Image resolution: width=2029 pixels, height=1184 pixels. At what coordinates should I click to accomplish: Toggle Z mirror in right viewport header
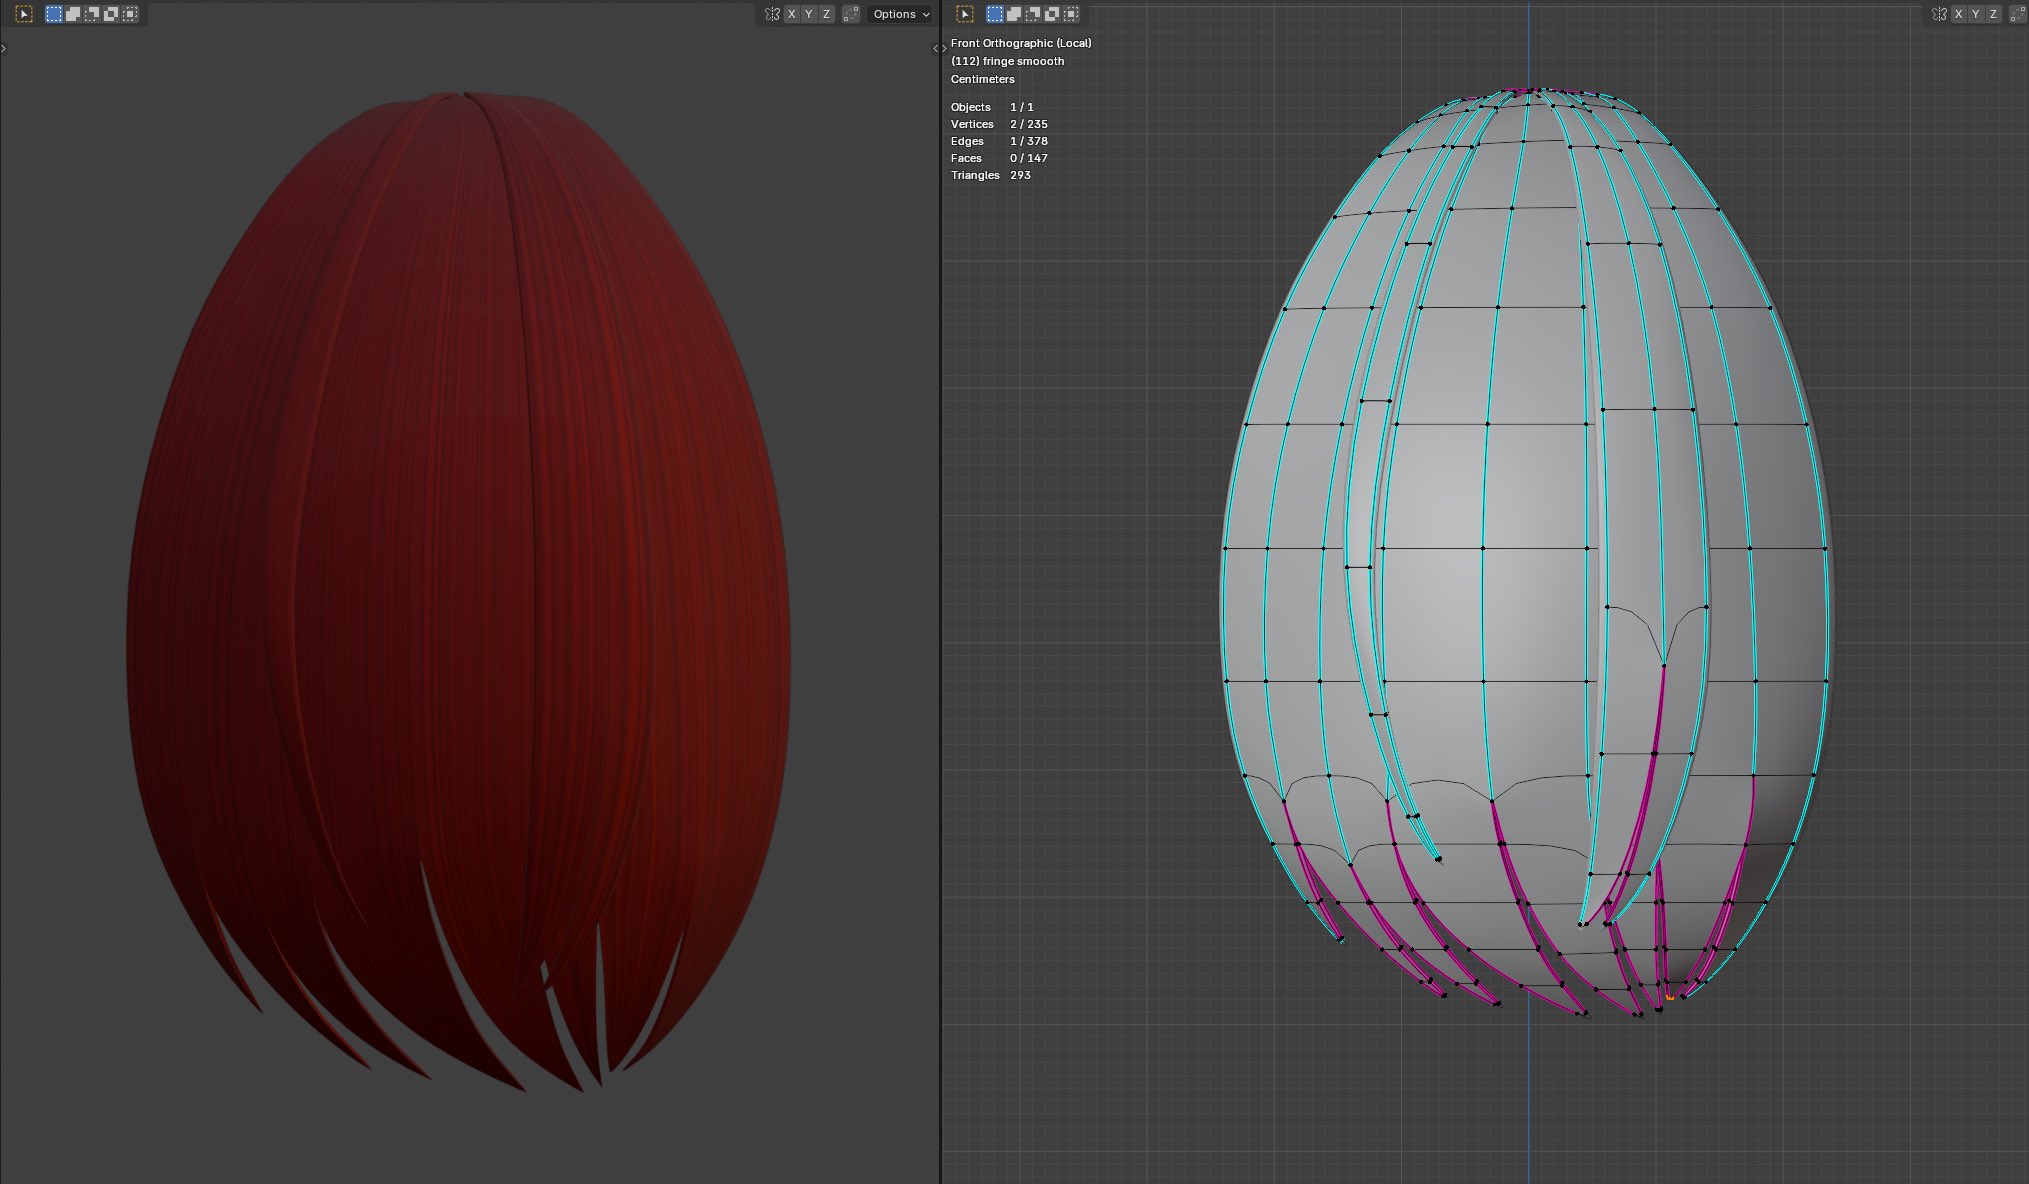point(1993,14)
